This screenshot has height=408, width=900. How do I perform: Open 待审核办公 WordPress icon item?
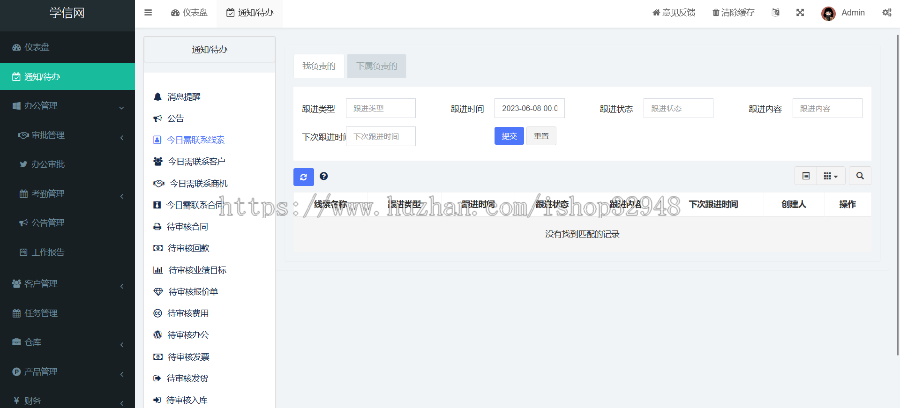(180, 335)
